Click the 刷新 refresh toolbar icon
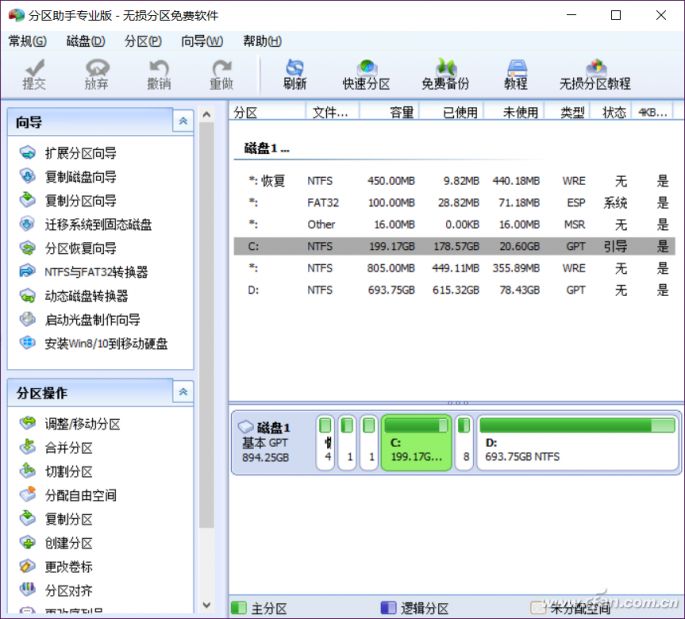685x619 pixels. click(x=294, y=74)
